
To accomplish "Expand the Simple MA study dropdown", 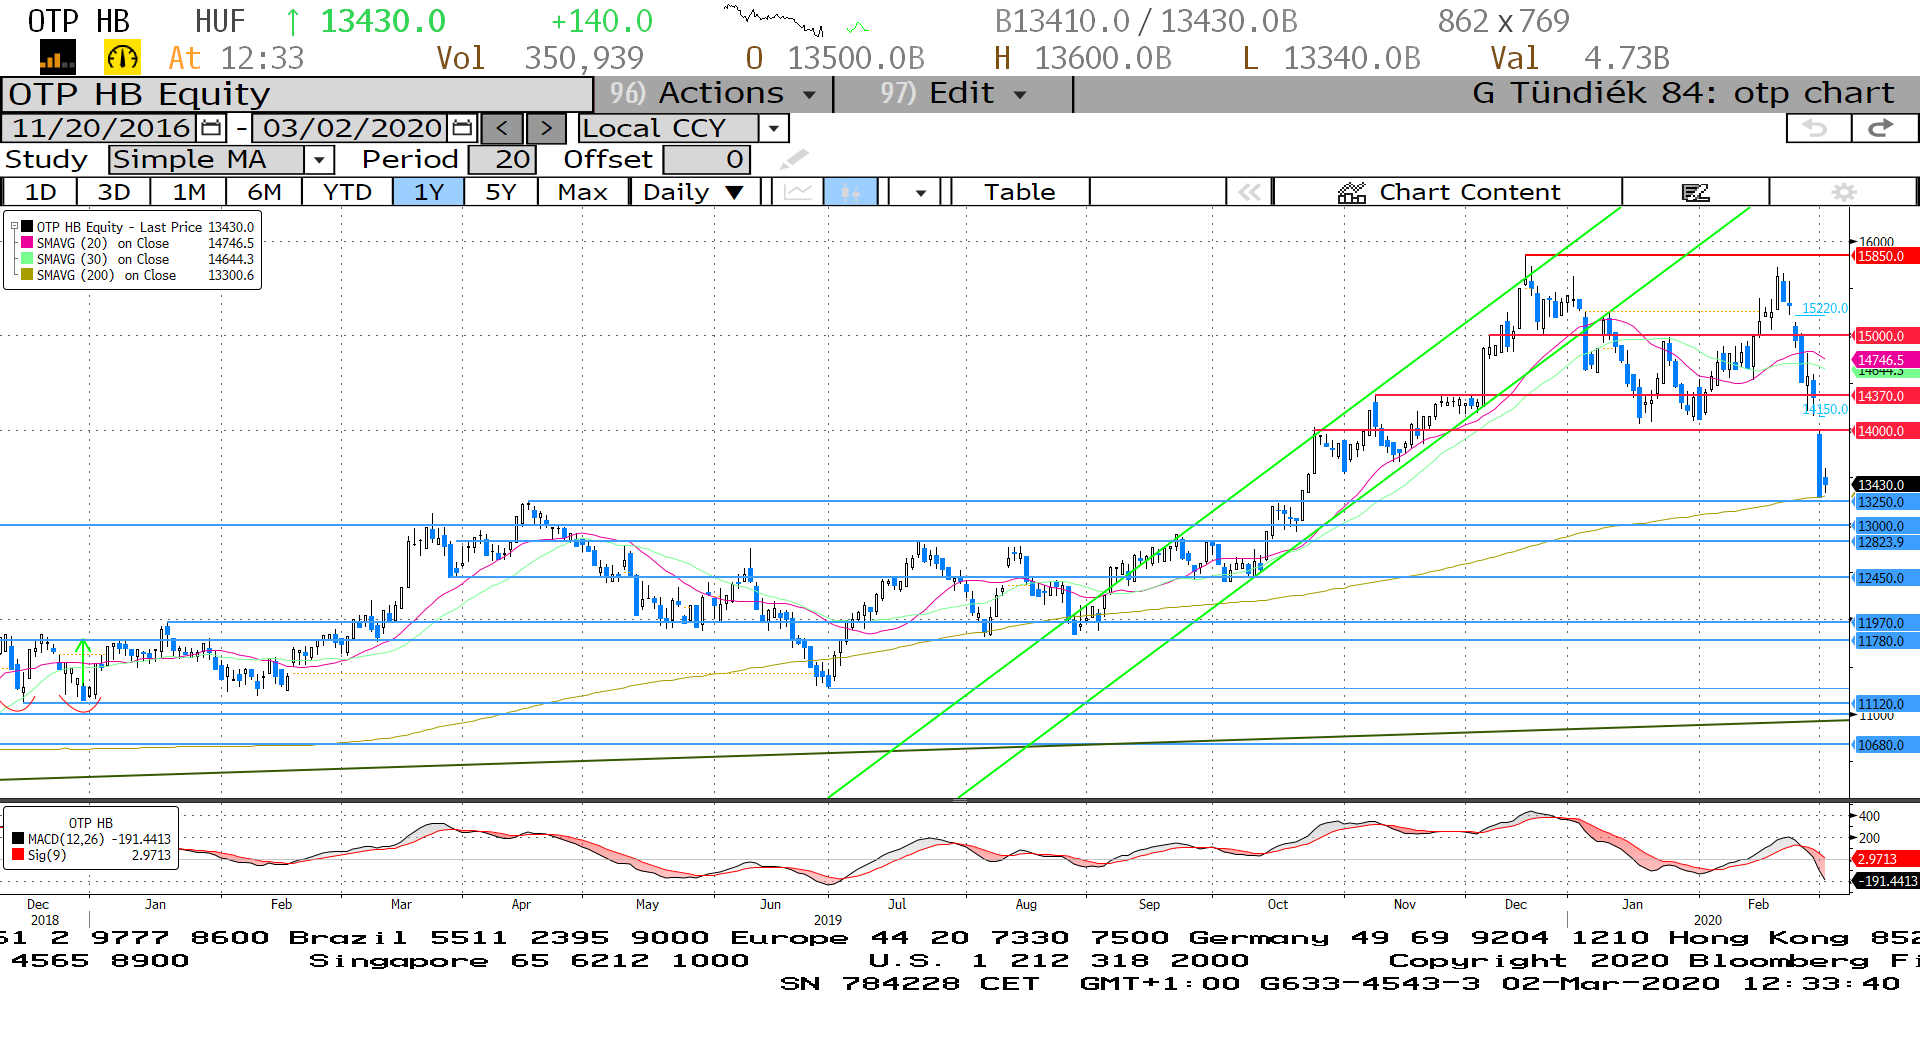I will tap(319, 159).
